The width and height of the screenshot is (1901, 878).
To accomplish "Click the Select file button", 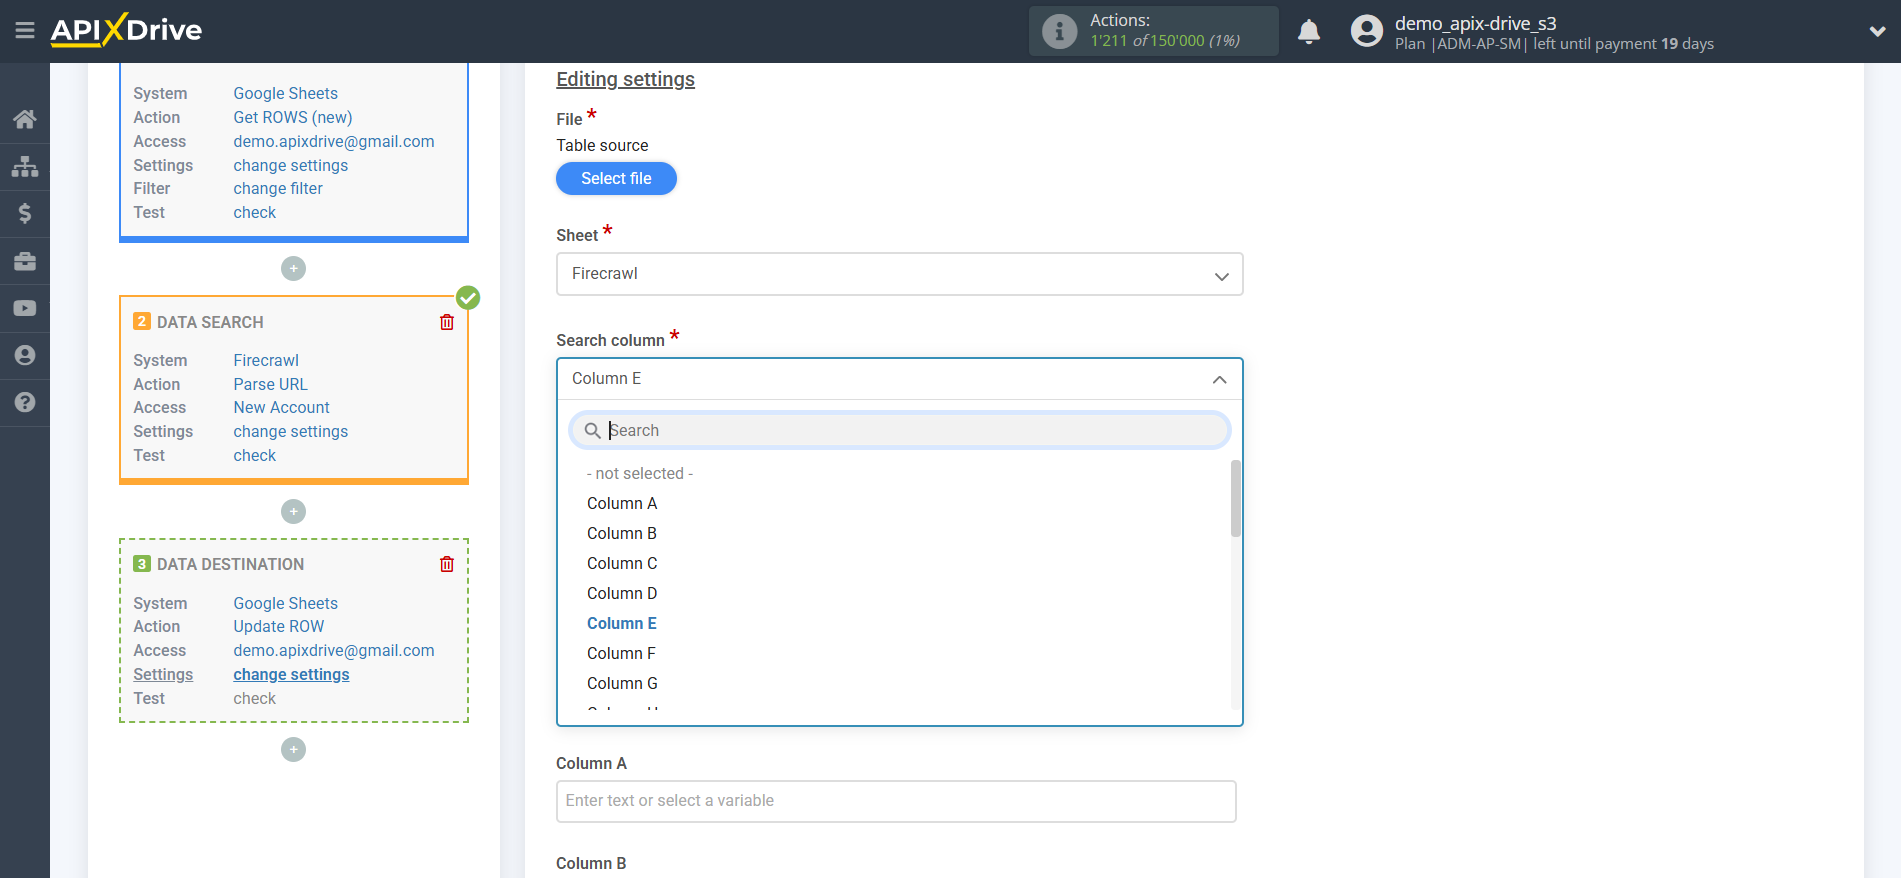I will pyautogui.click(x=616, y=178).
